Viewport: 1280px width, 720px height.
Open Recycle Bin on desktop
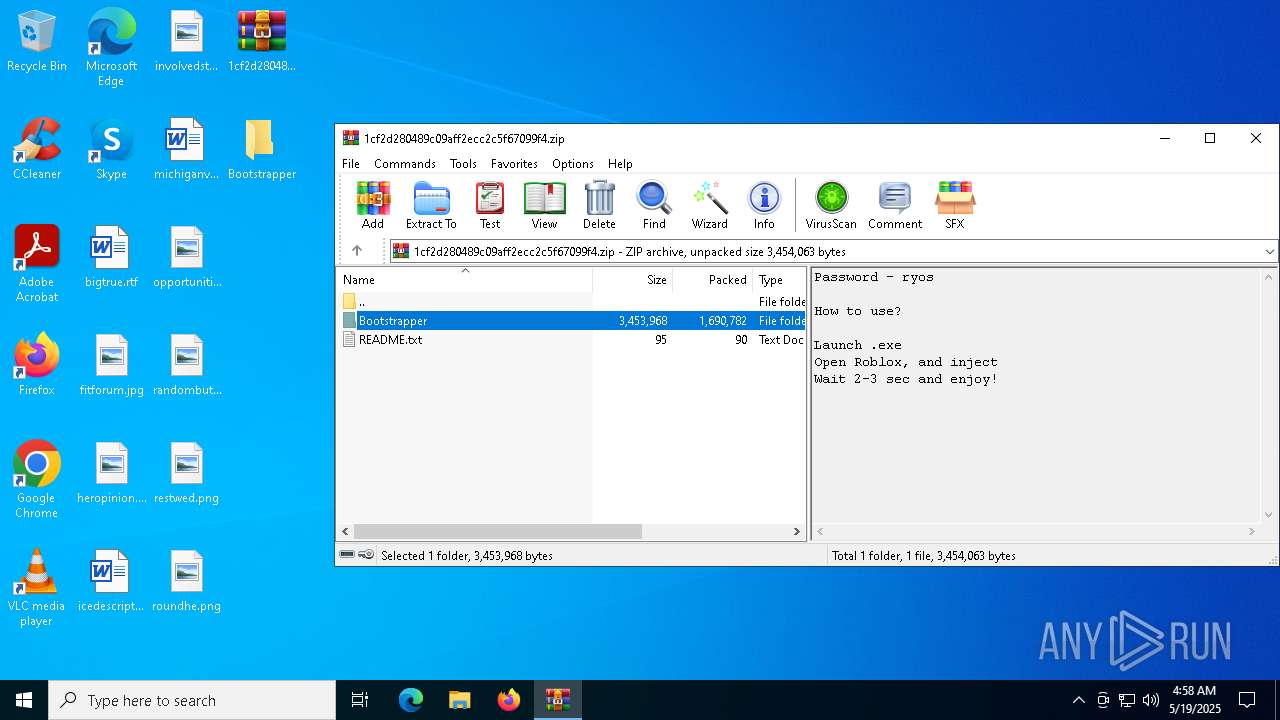(x=37, y=42)
